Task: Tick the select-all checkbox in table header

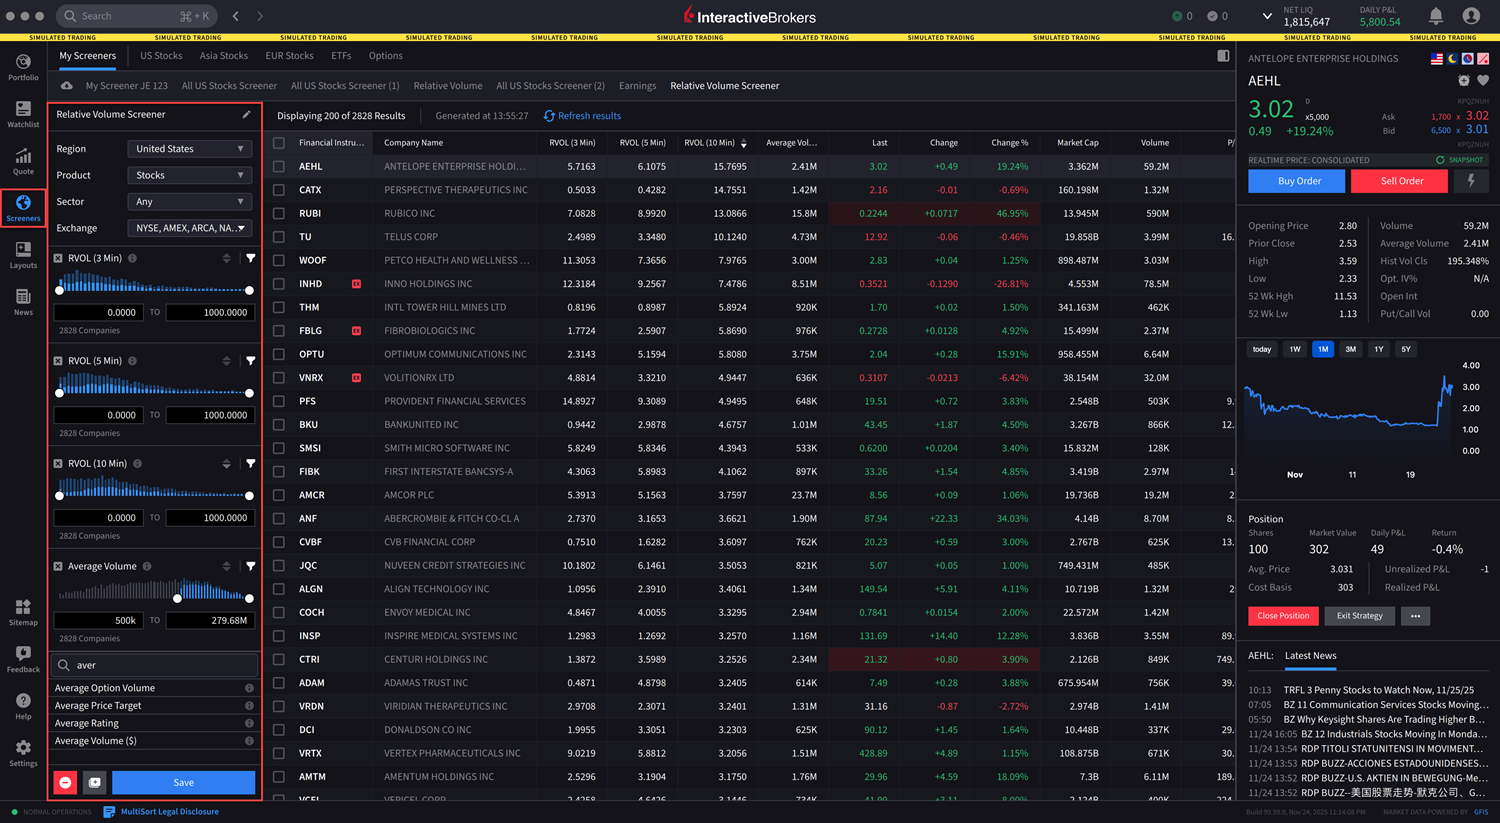Action: point(279,143)
